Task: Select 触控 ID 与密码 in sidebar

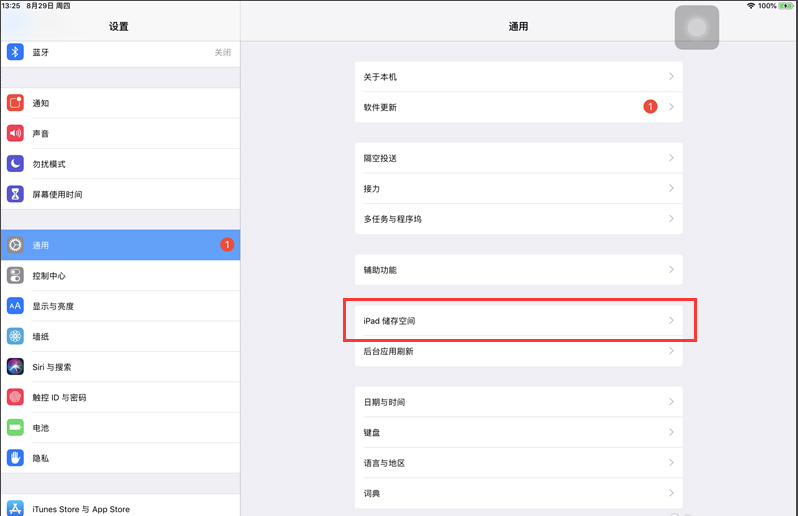Action: click(x=121, y=397)
